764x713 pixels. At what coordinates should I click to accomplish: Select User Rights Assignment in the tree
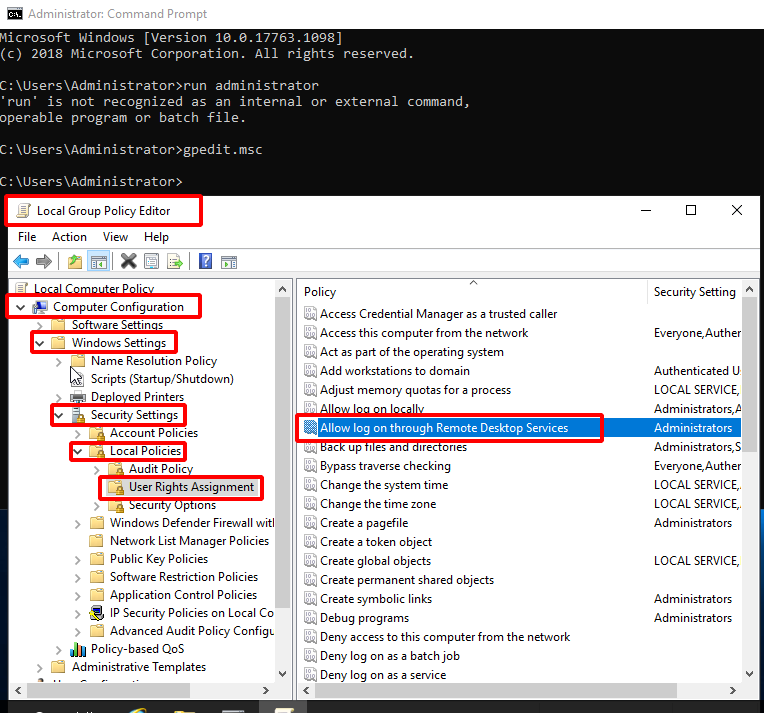pos(191,487)
